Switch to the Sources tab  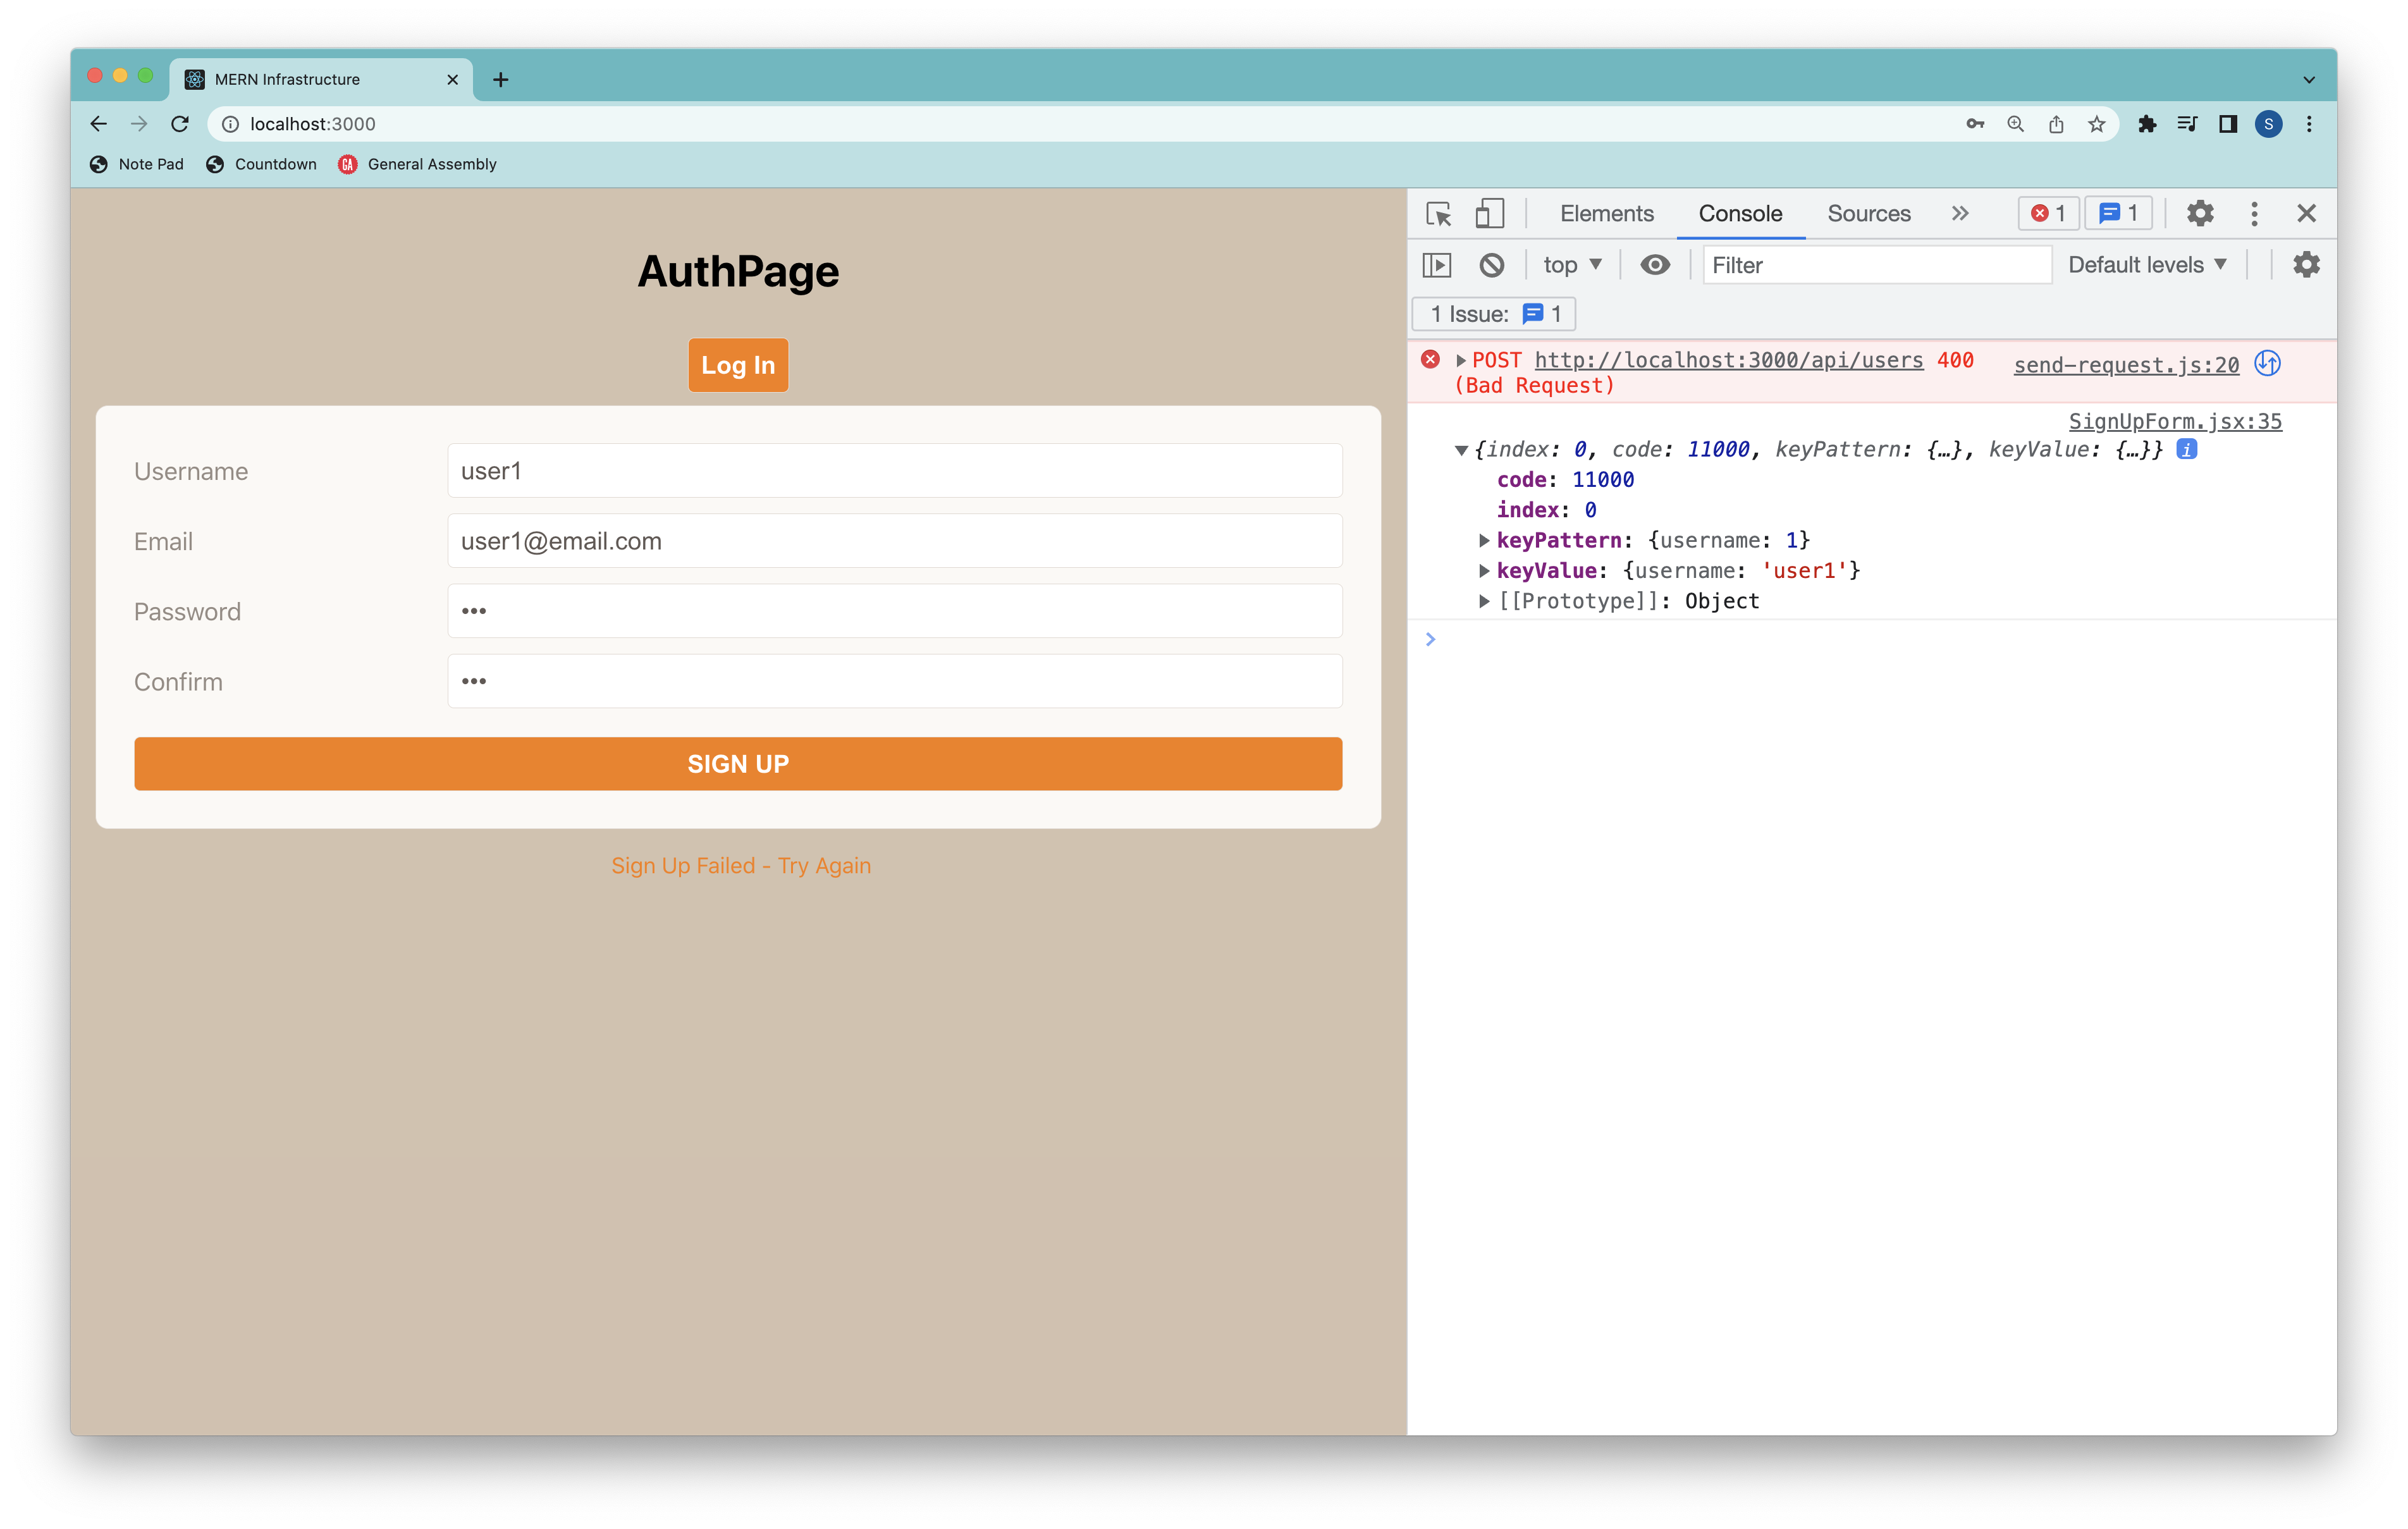[x=1868, y=214]
